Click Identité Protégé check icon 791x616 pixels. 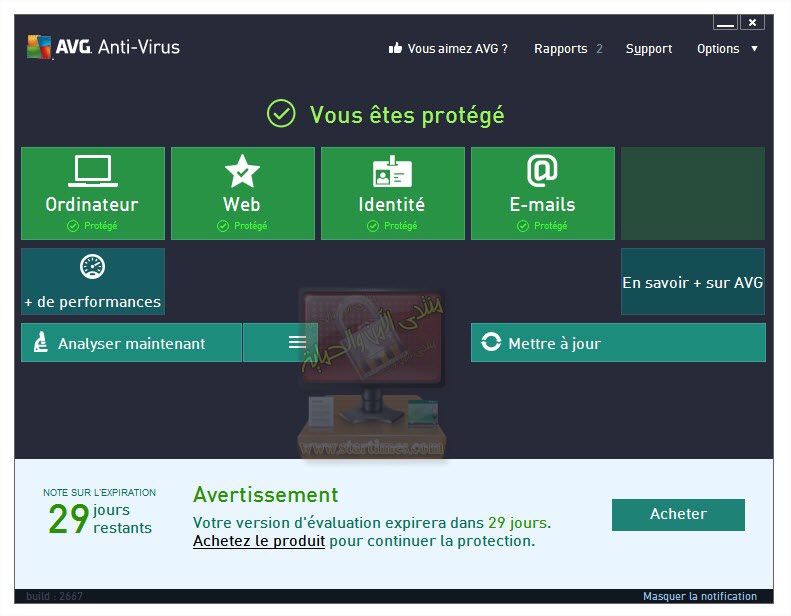pyautogui.click(x=373, y=226)
